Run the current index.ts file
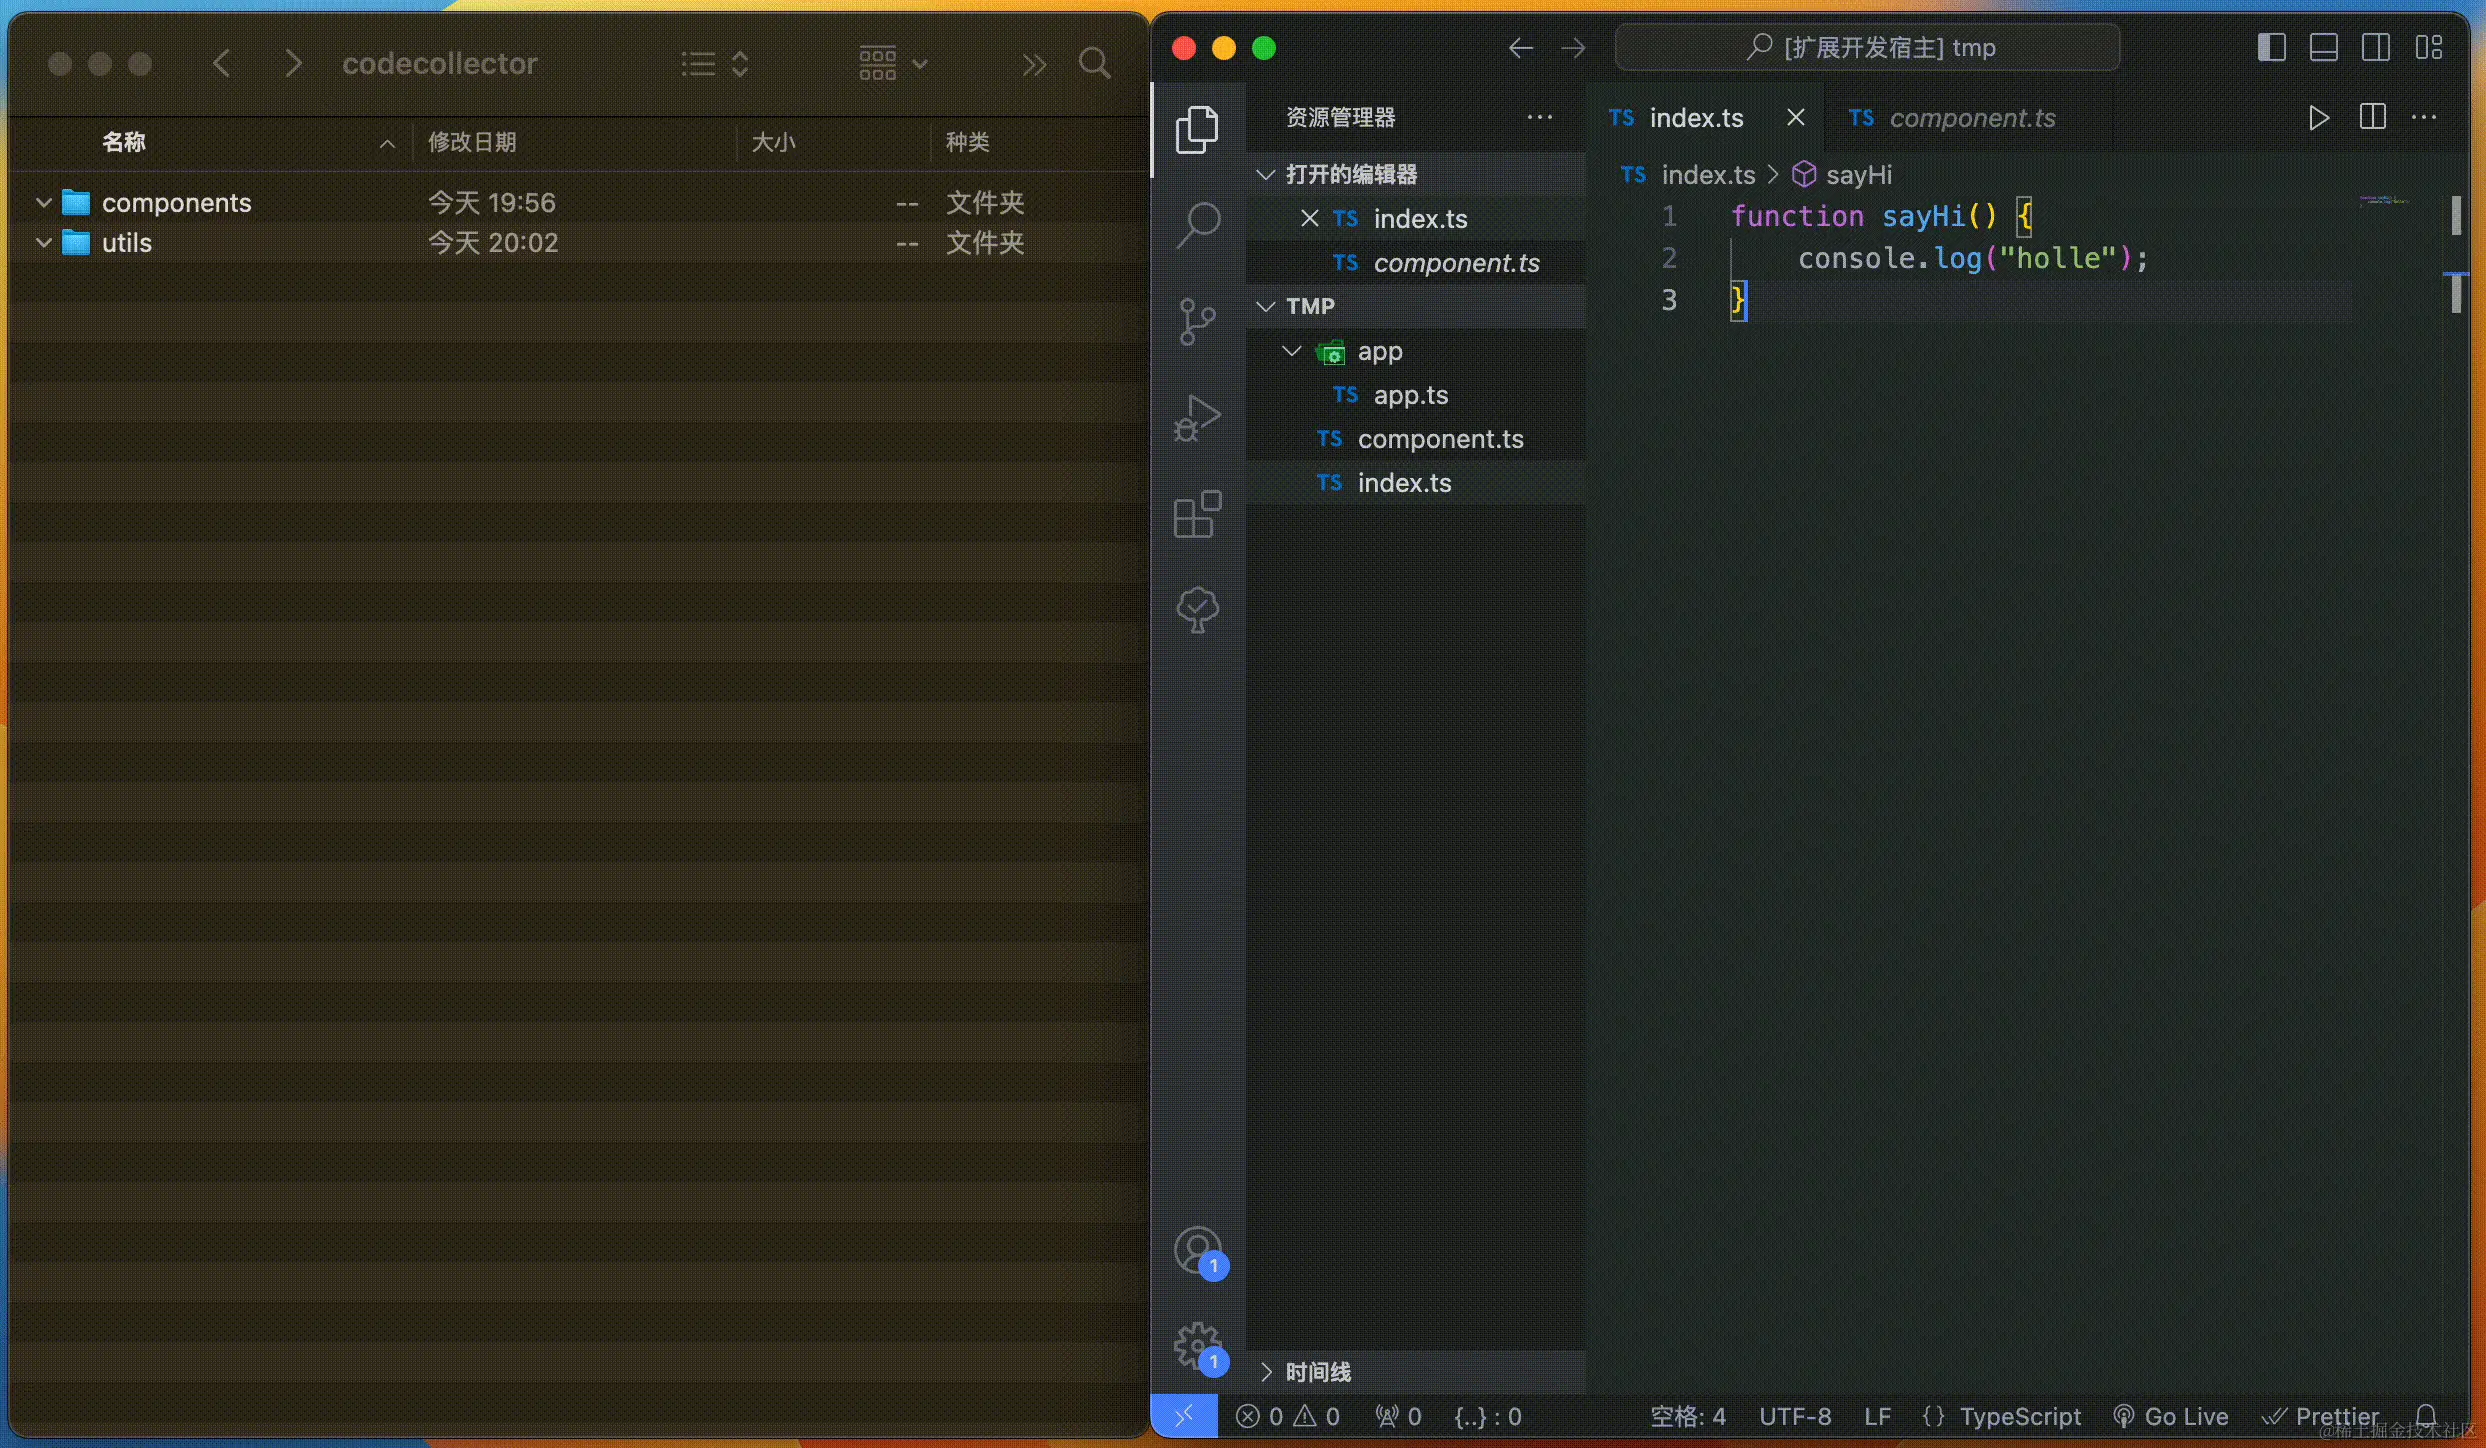The height and width of the screenshot is (1448, 2486). coord(2319,117)
